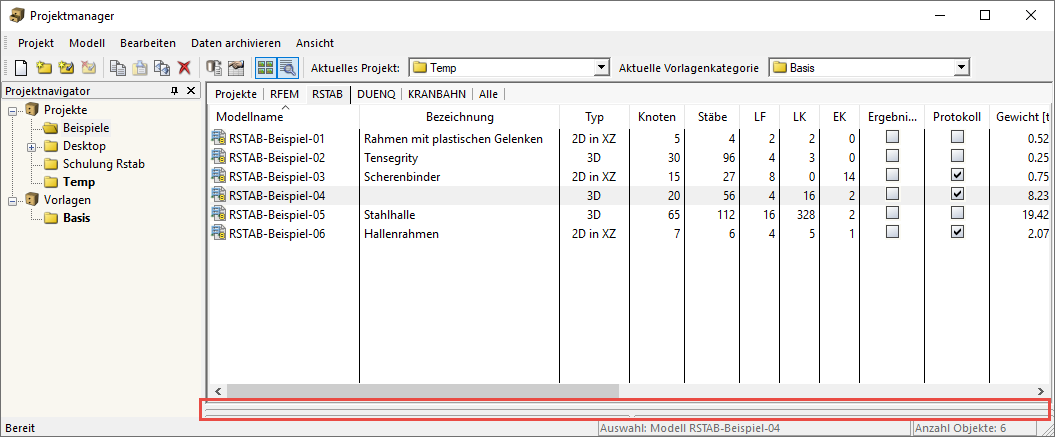
Task: Toggle the thumbnails view icon
Action: [x=265, y=67]
